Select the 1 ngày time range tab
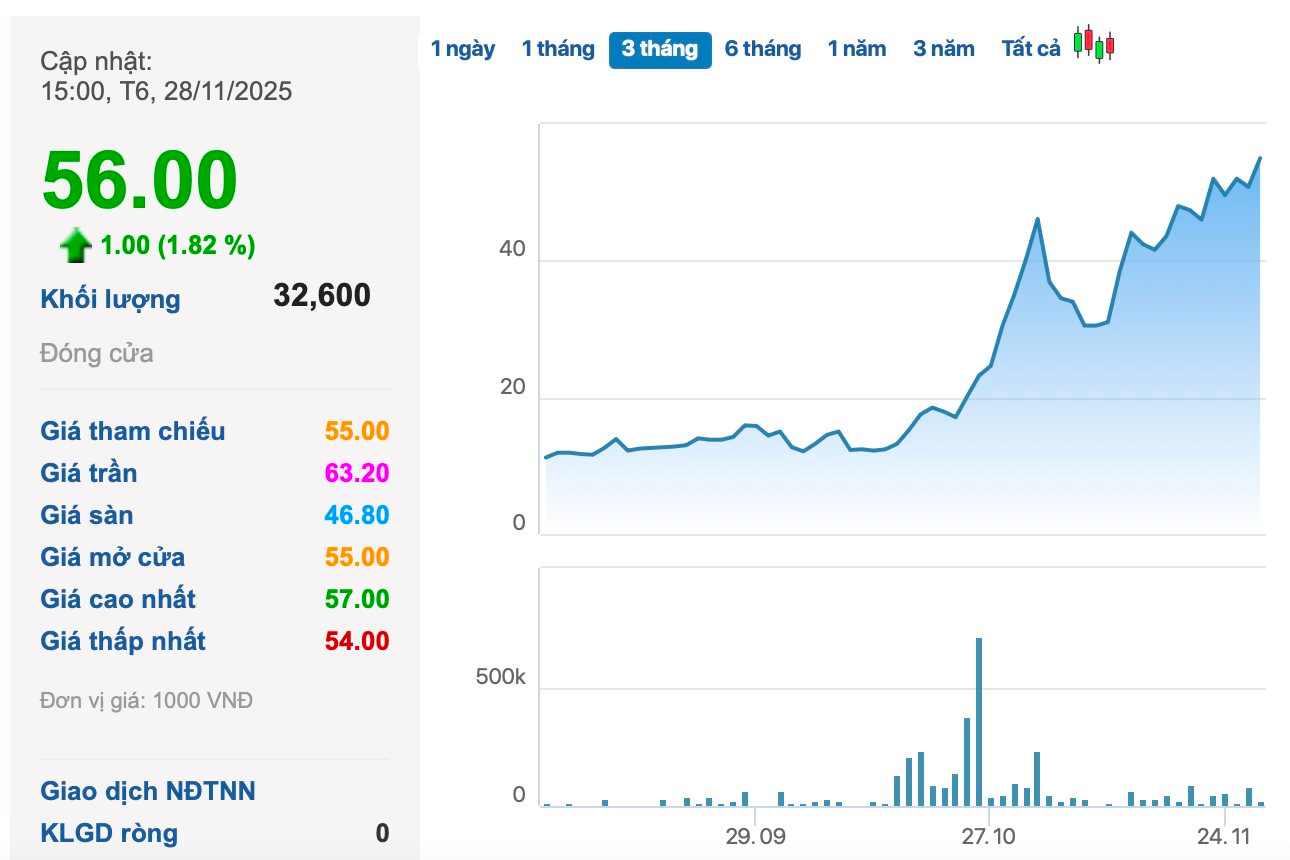The height and width of the screenshot is (860, 1290). 462,49
